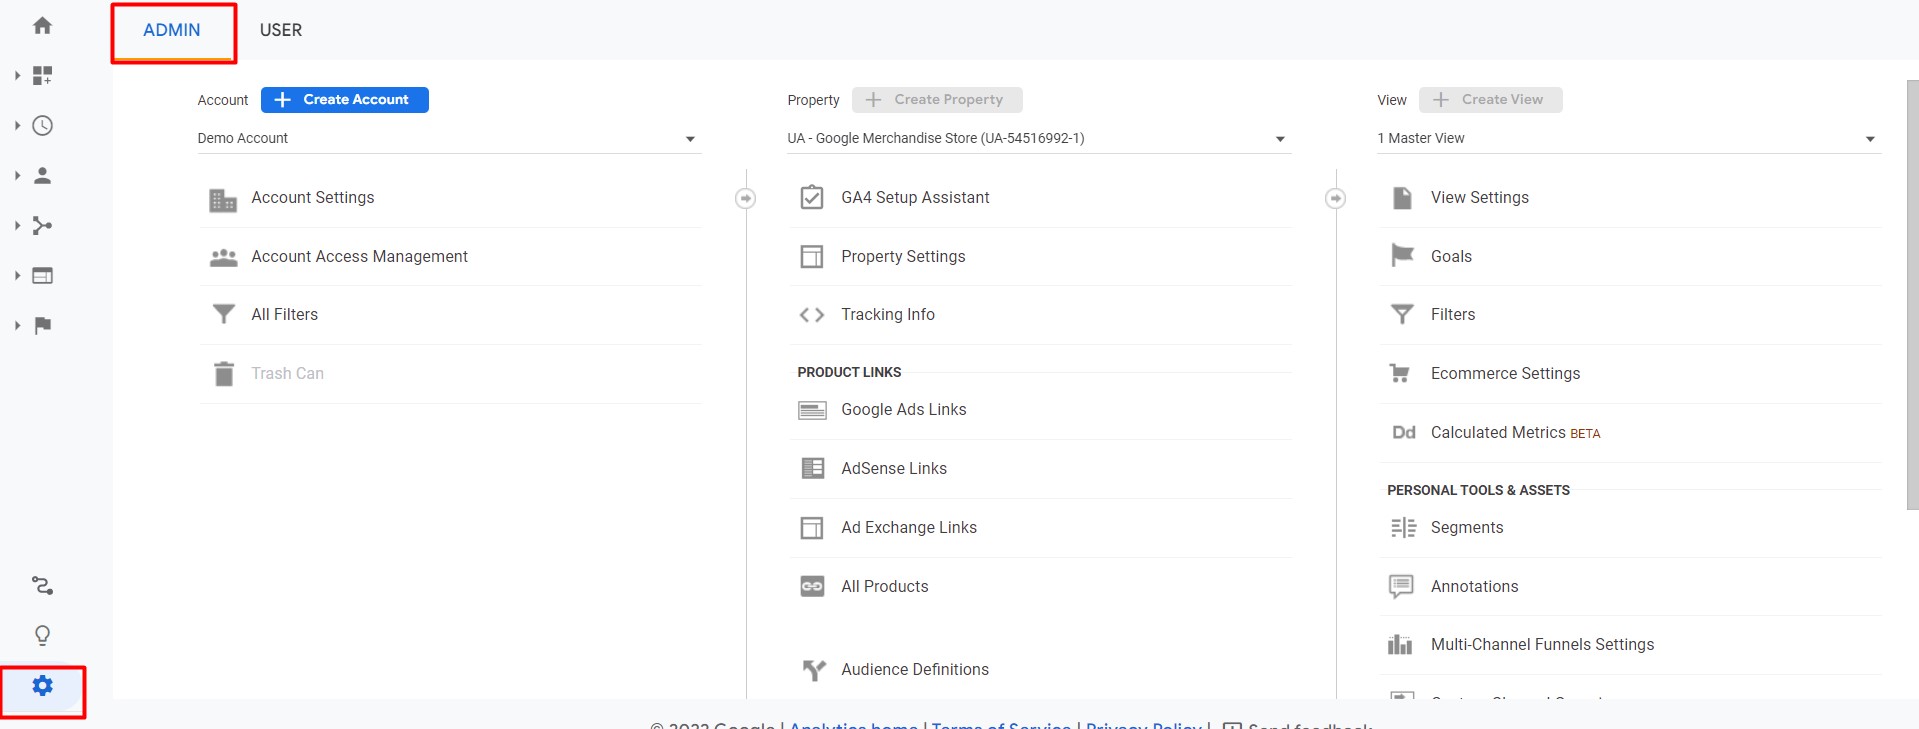
Task: Expand the Realtime sidebar section arrow
Action: coord(17,126)
